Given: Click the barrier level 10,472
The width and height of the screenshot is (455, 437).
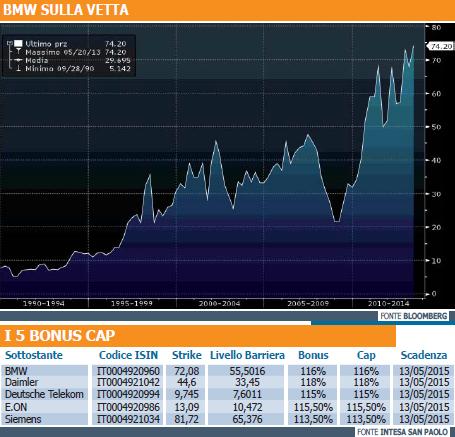Looking at the screenshot, I should pyautogui.click(x=247, y=407).
